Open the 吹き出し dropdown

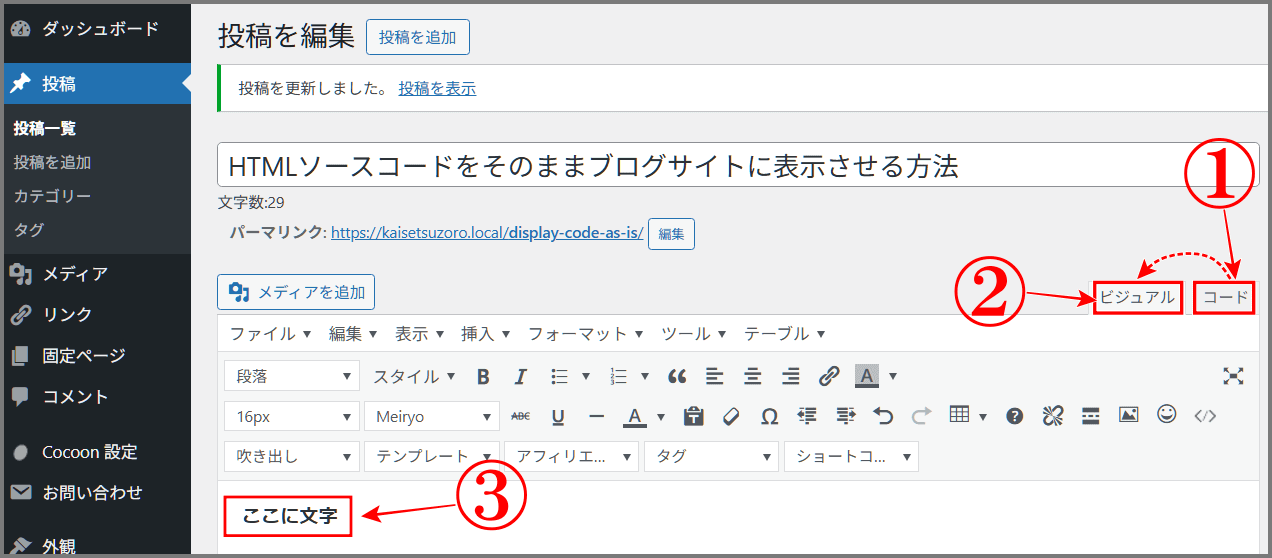pos(292,456)
